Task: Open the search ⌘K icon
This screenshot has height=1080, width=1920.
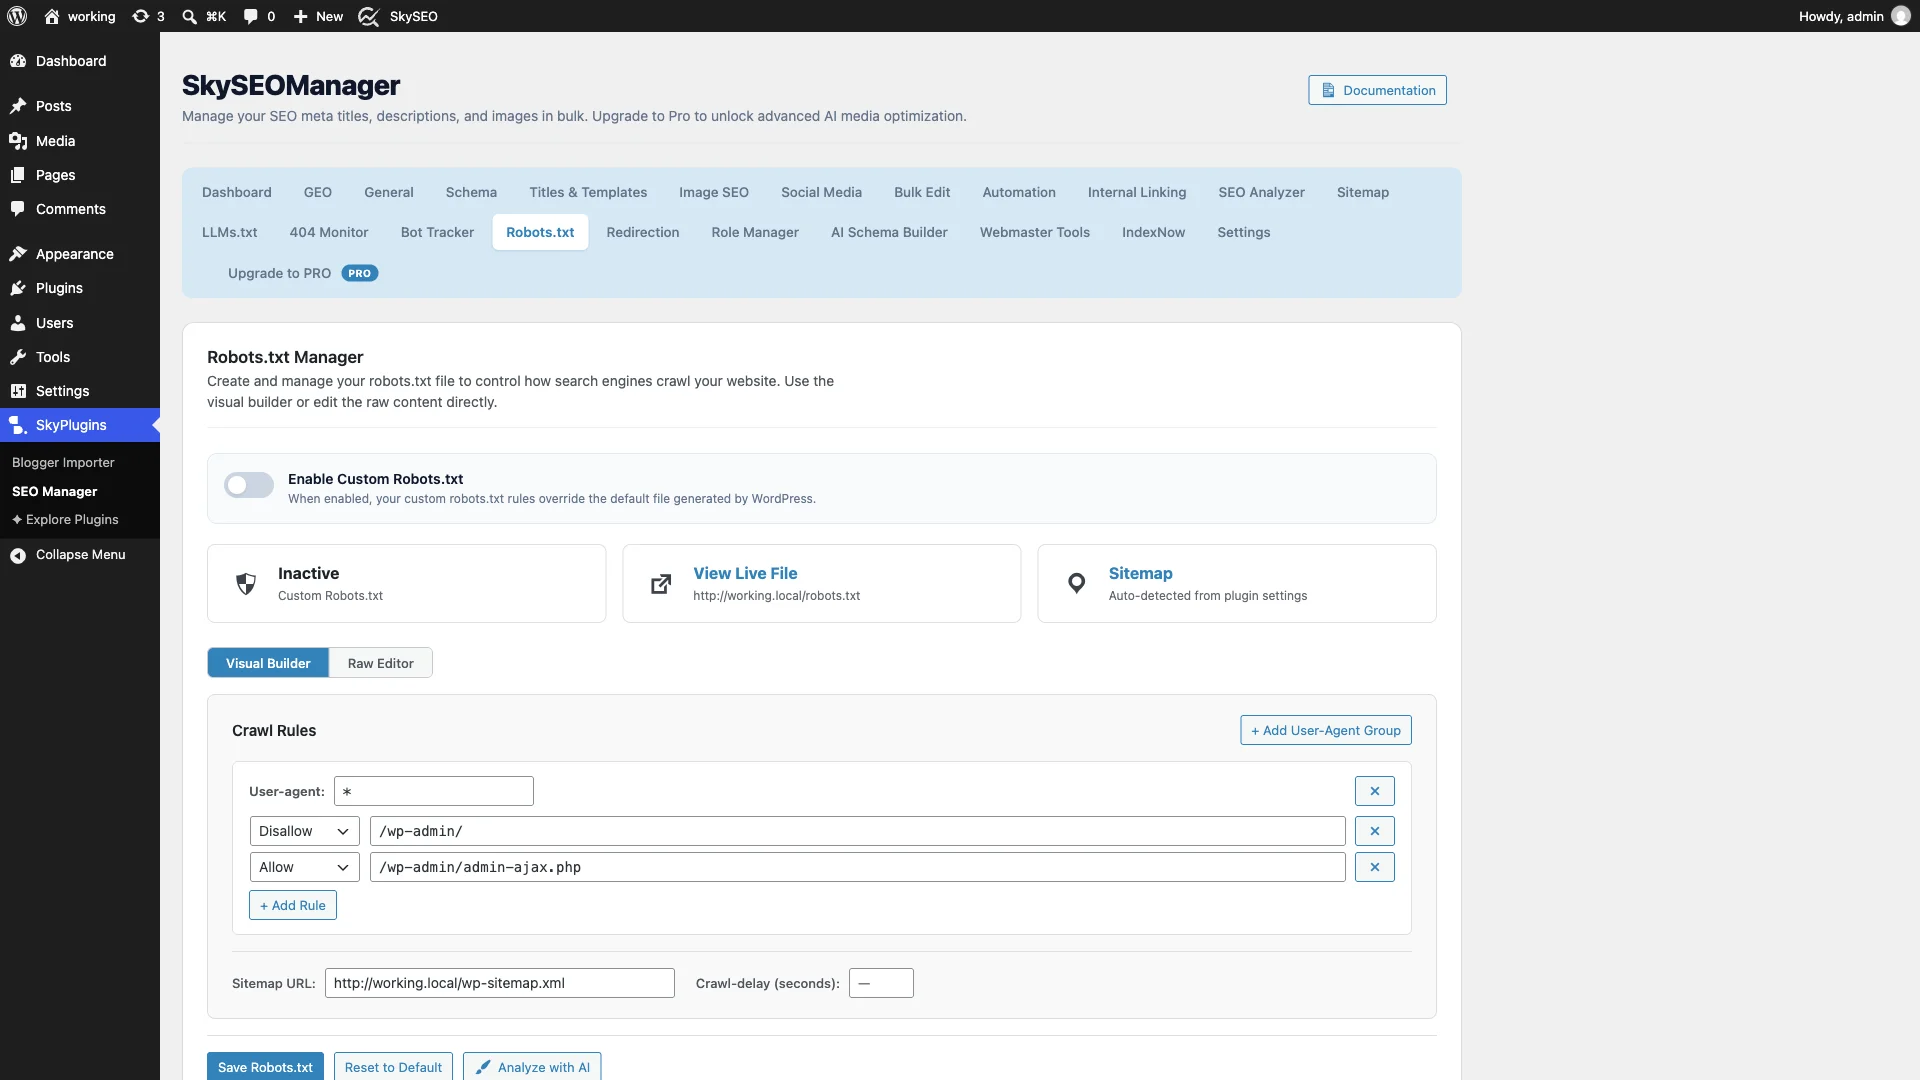Action: point(204,16)
